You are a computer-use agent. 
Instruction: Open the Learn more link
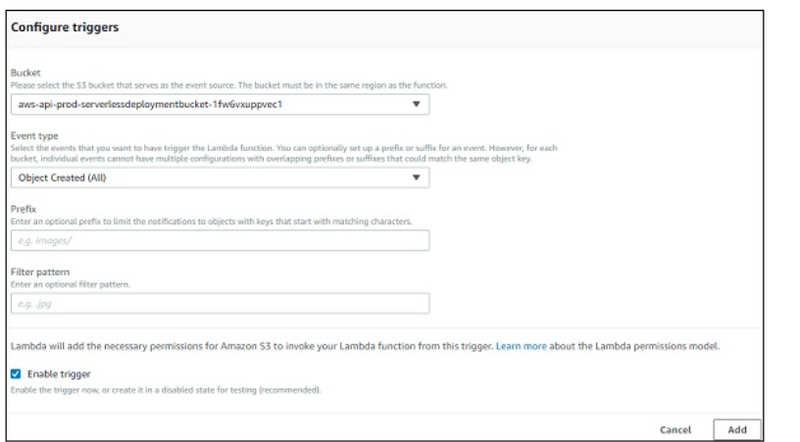(x=521, y=346)
